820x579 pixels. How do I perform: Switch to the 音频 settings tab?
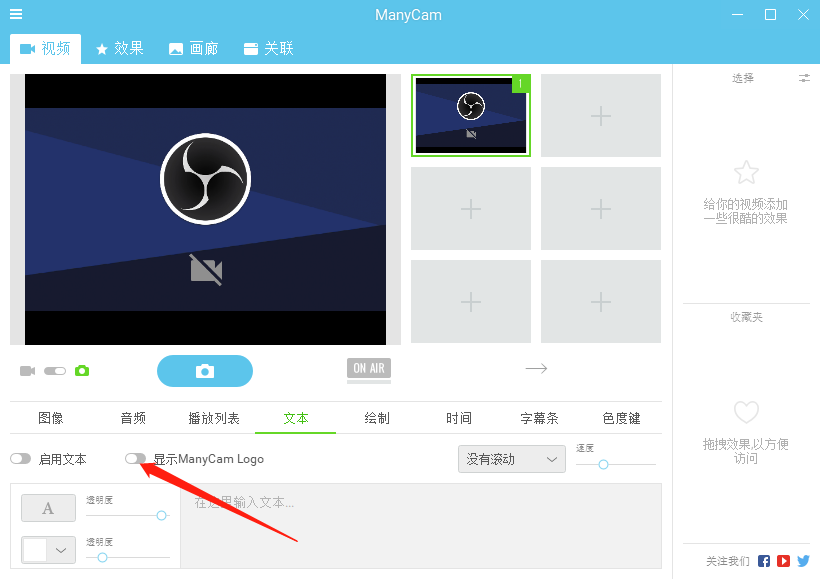pyautogui.click(x=133, y=418)
